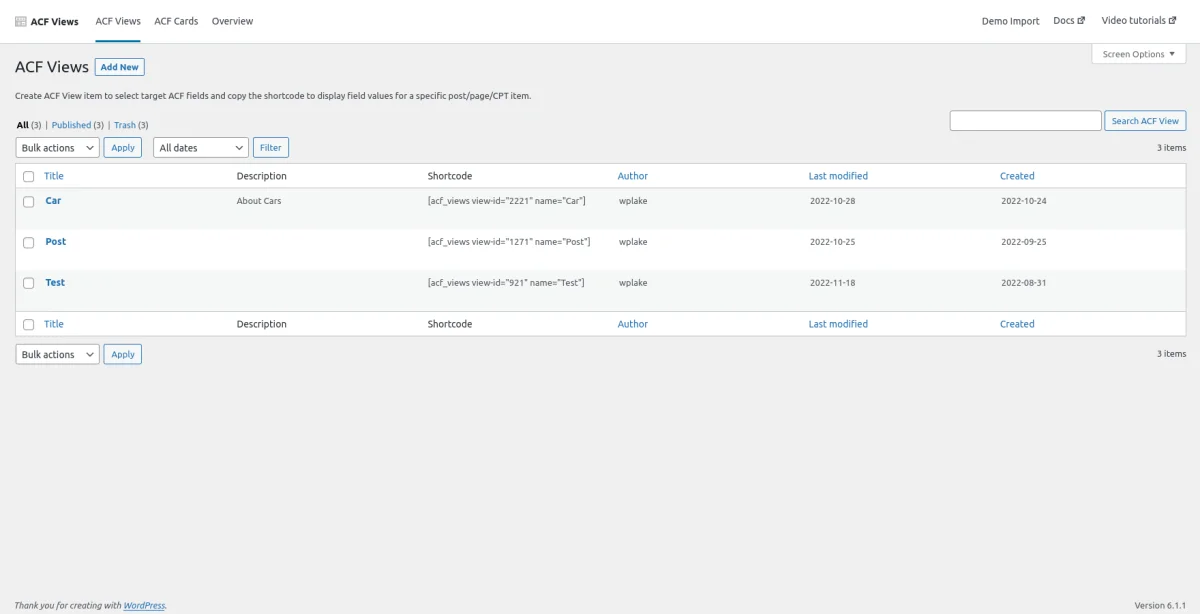Sort by Created in table header
This screenshot has width=1200, height=614.
pos(1017,176)
